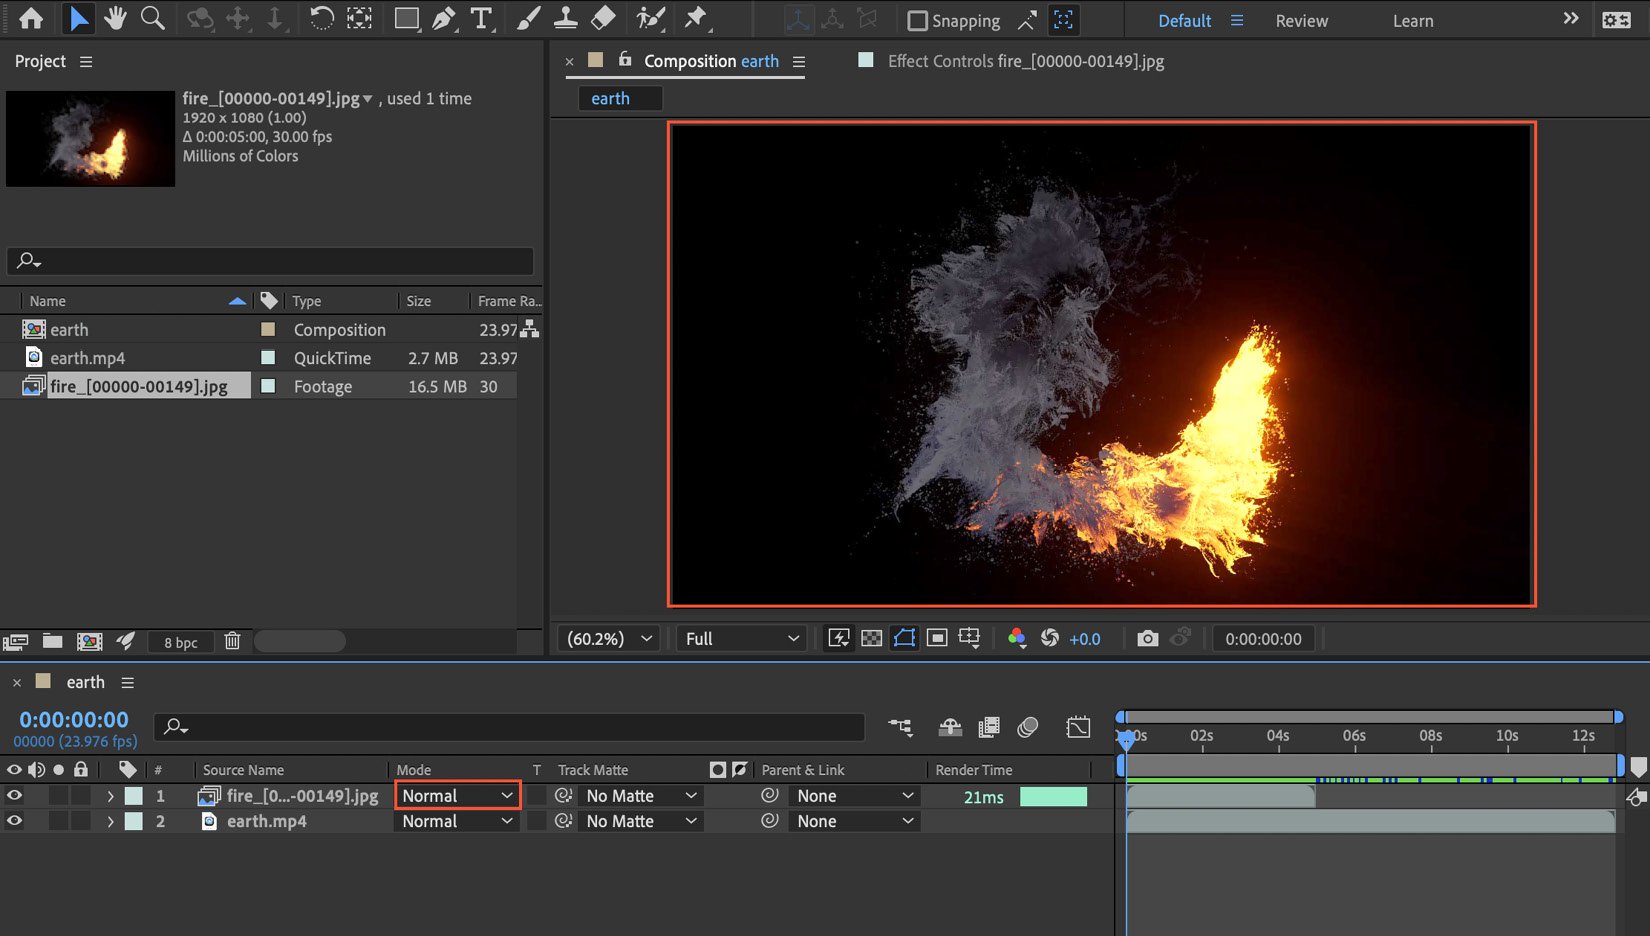Select the Roto Brush tool

click(x=651, y=18)
